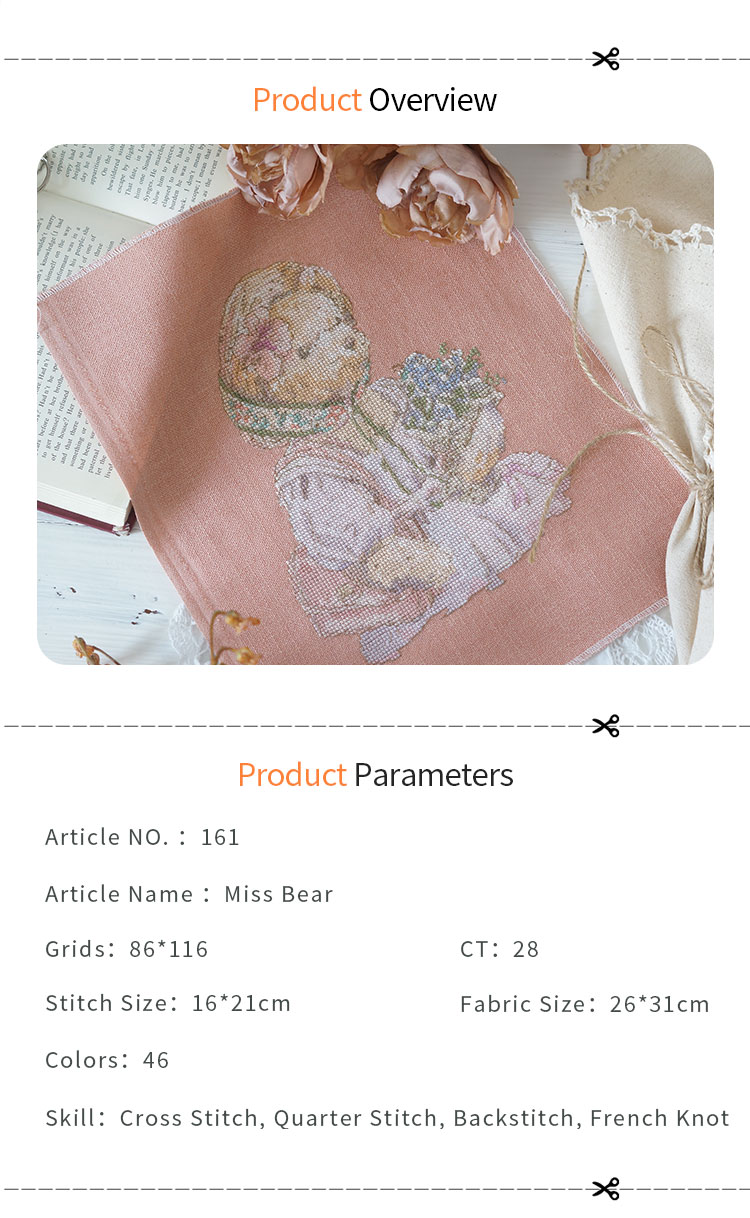750x1218 pixels.
Task: Click the scissors icon above Product Overview
Action: pos(605,59)
